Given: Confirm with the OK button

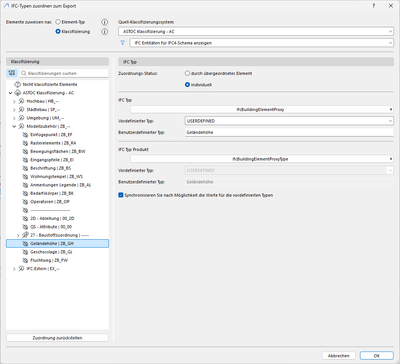Looking at the screenshot, I should tap(377, 356).
